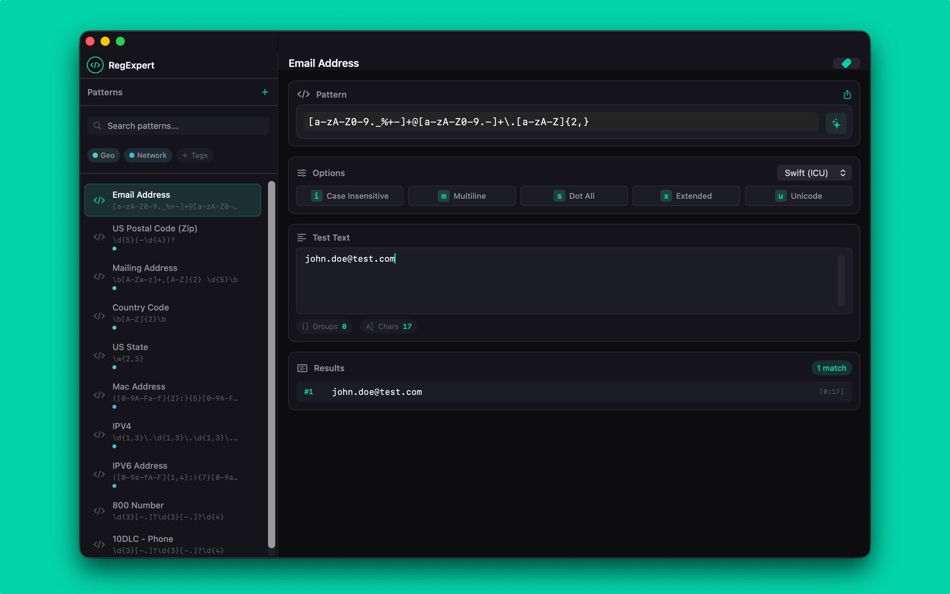Click the code icon of IPV4

[x=99, y=435]
